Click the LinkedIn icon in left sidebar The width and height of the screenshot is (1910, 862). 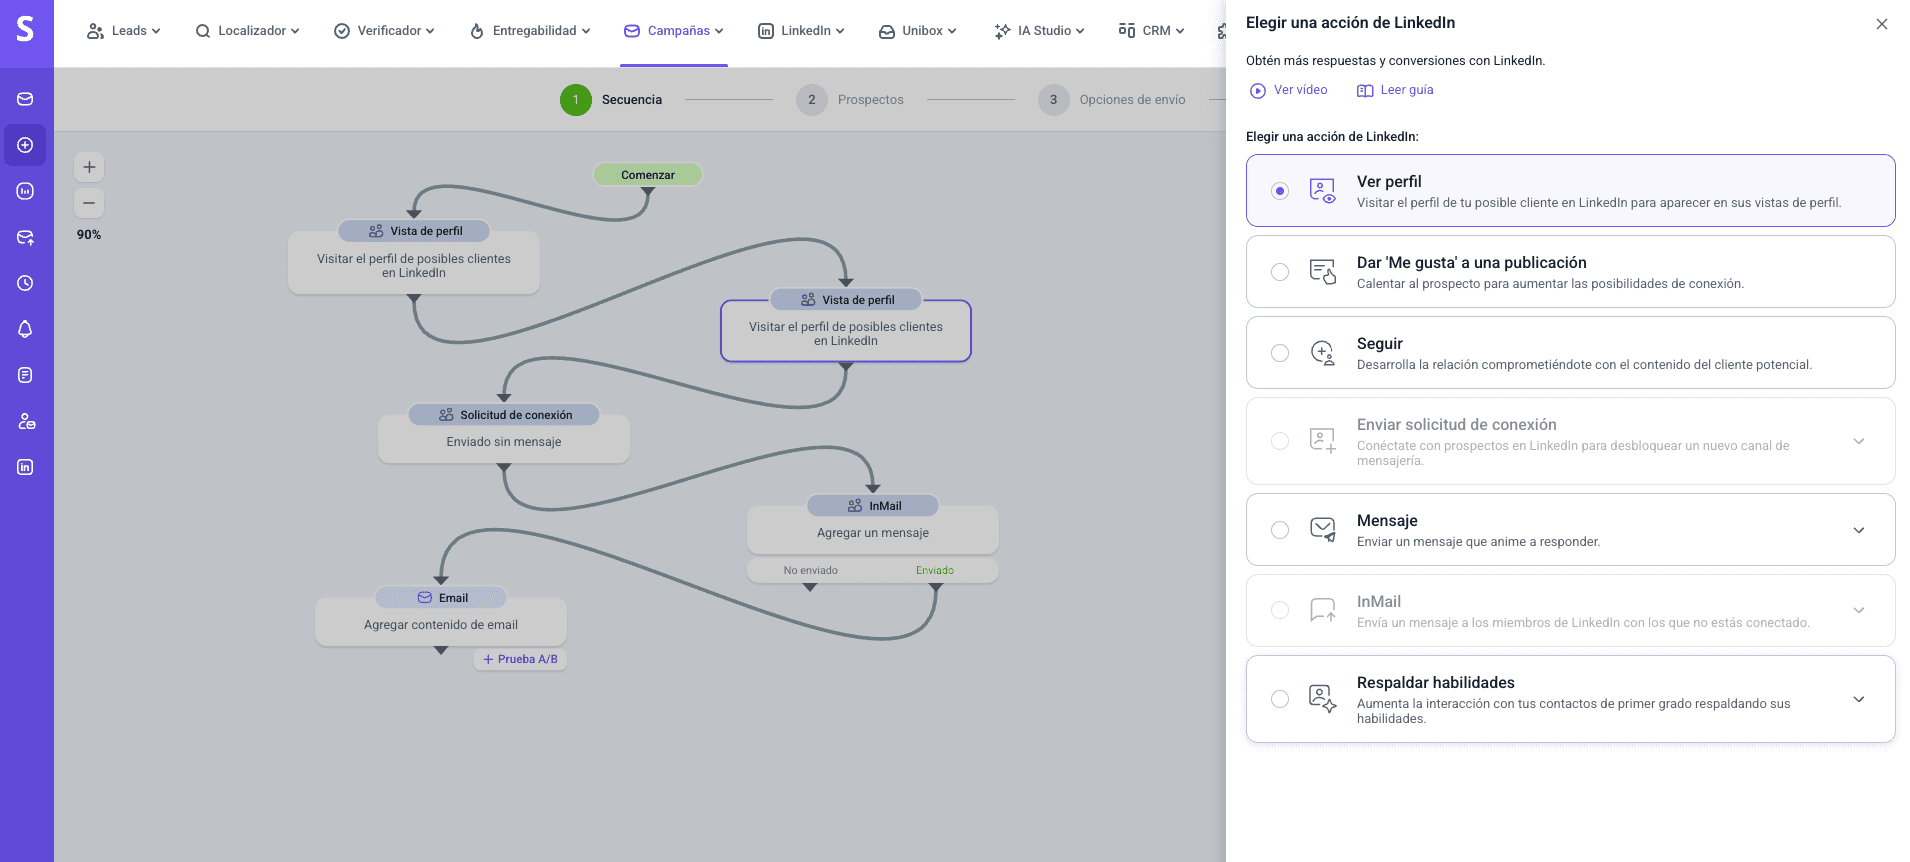tap(25, 467)
